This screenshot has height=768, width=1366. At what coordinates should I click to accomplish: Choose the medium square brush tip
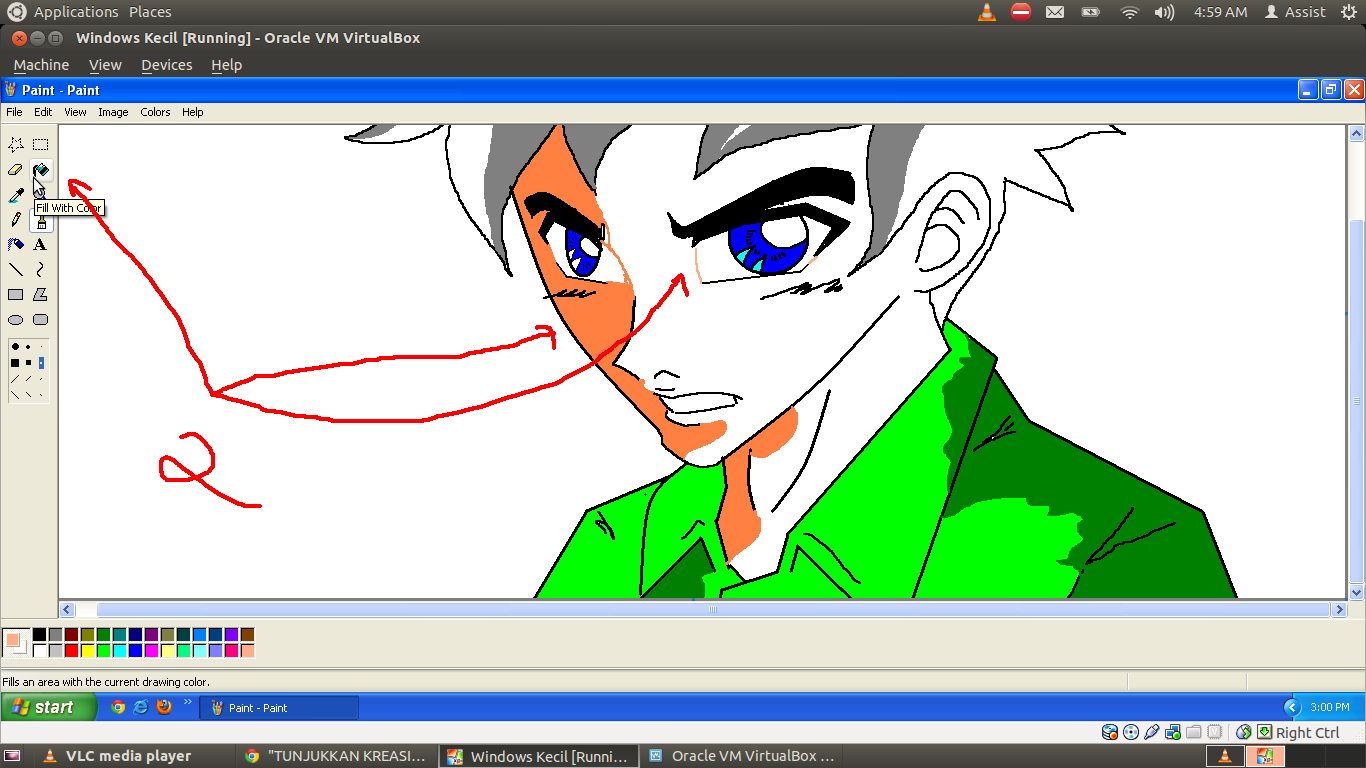(x=28, y=363)
